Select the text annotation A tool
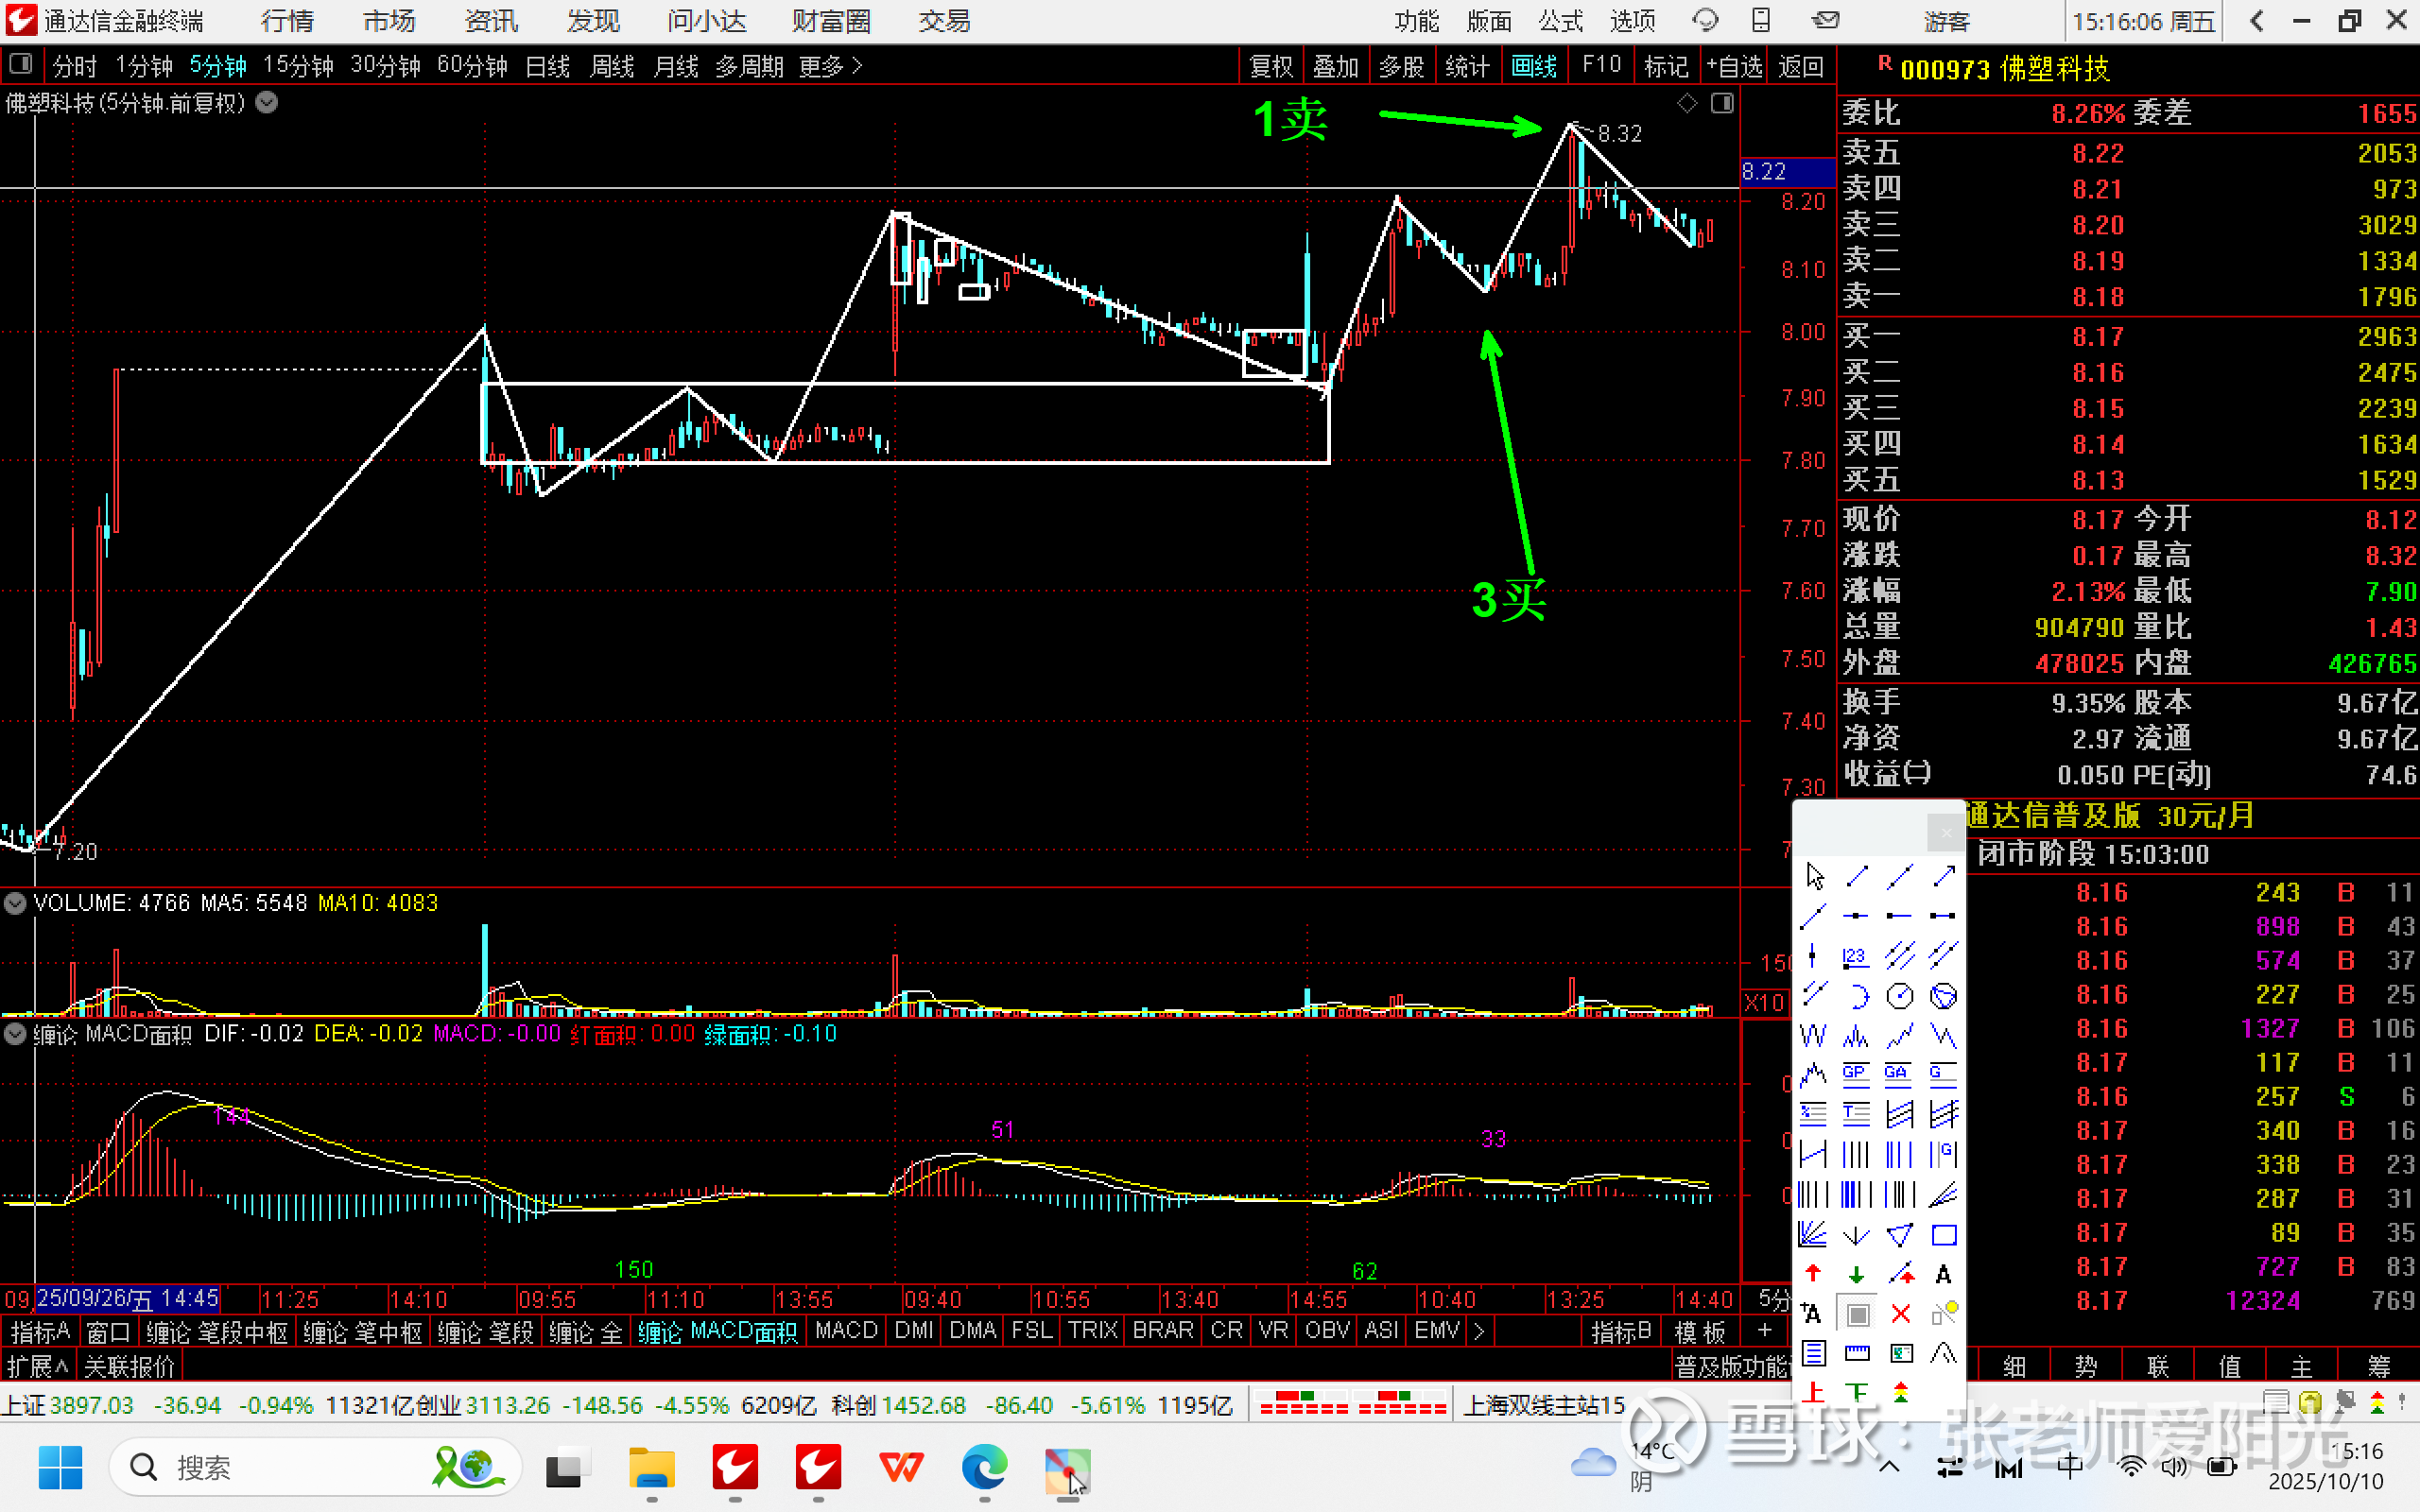Screen dimensions: 2420x1512 coord(1943,1274)
